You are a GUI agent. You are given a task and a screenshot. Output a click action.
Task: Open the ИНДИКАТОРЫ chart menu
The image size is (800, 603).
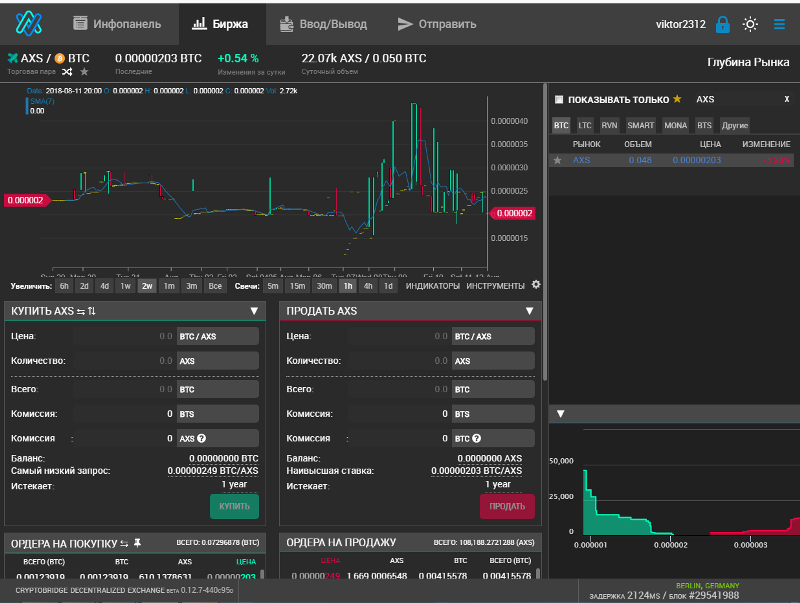pyautogui.click(x=433, y=286)
